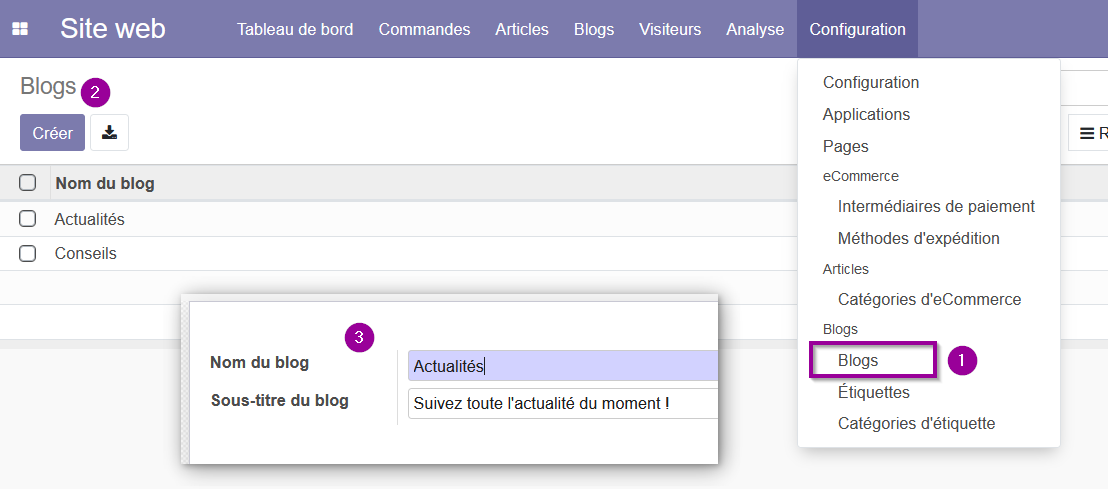Open the Actualités blog record
Screen dimensions: 1108x489
[90, 219]
